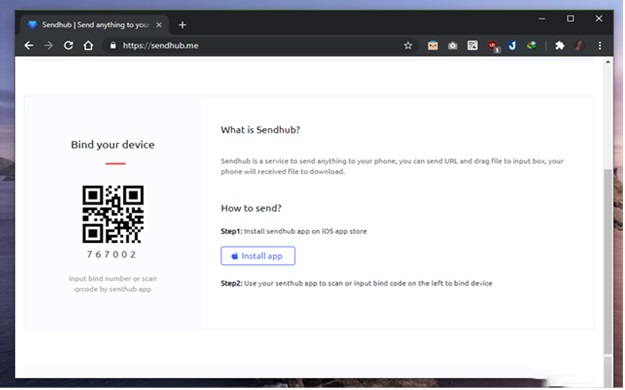Reload the Sendhub page

[x=69, y=45]
